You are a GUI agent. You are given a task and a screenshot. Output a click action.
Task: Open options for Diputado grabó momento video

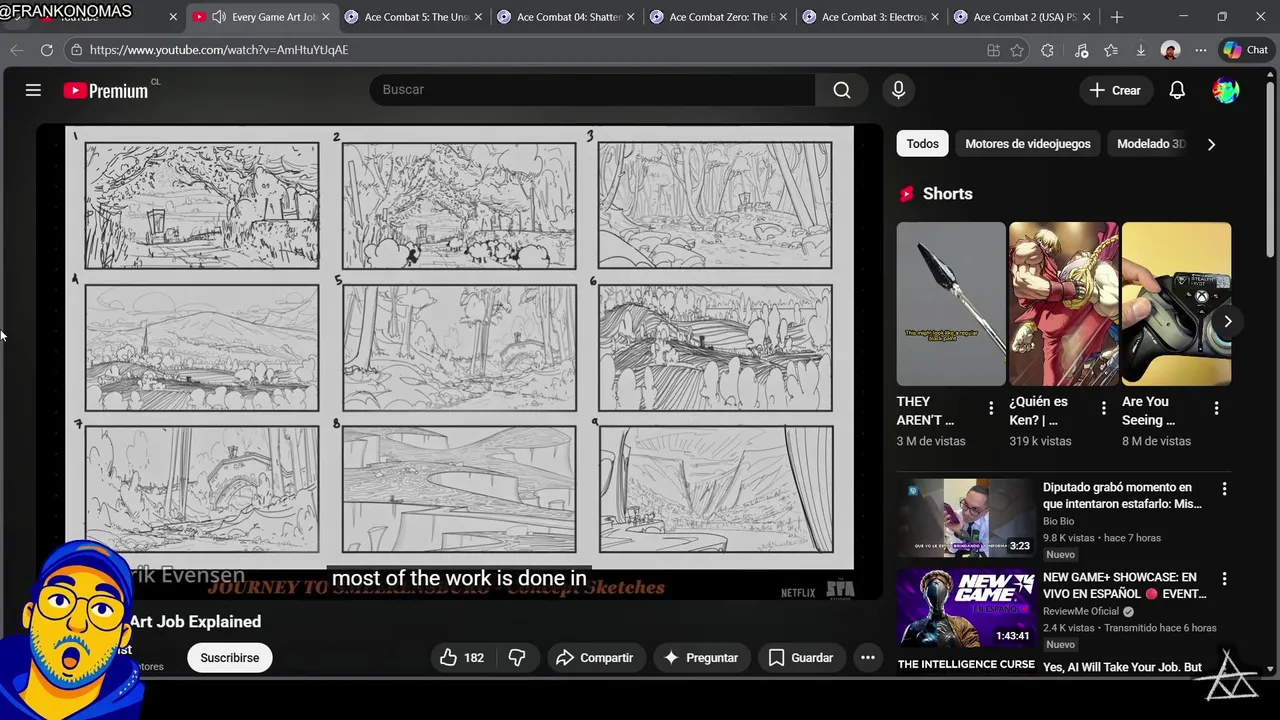1224,489
